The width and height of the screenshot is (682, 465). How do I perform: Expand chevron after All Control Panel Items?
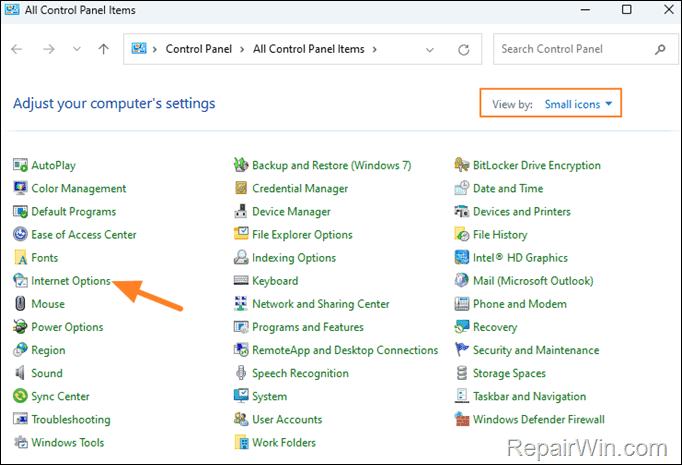click(374, 49)
